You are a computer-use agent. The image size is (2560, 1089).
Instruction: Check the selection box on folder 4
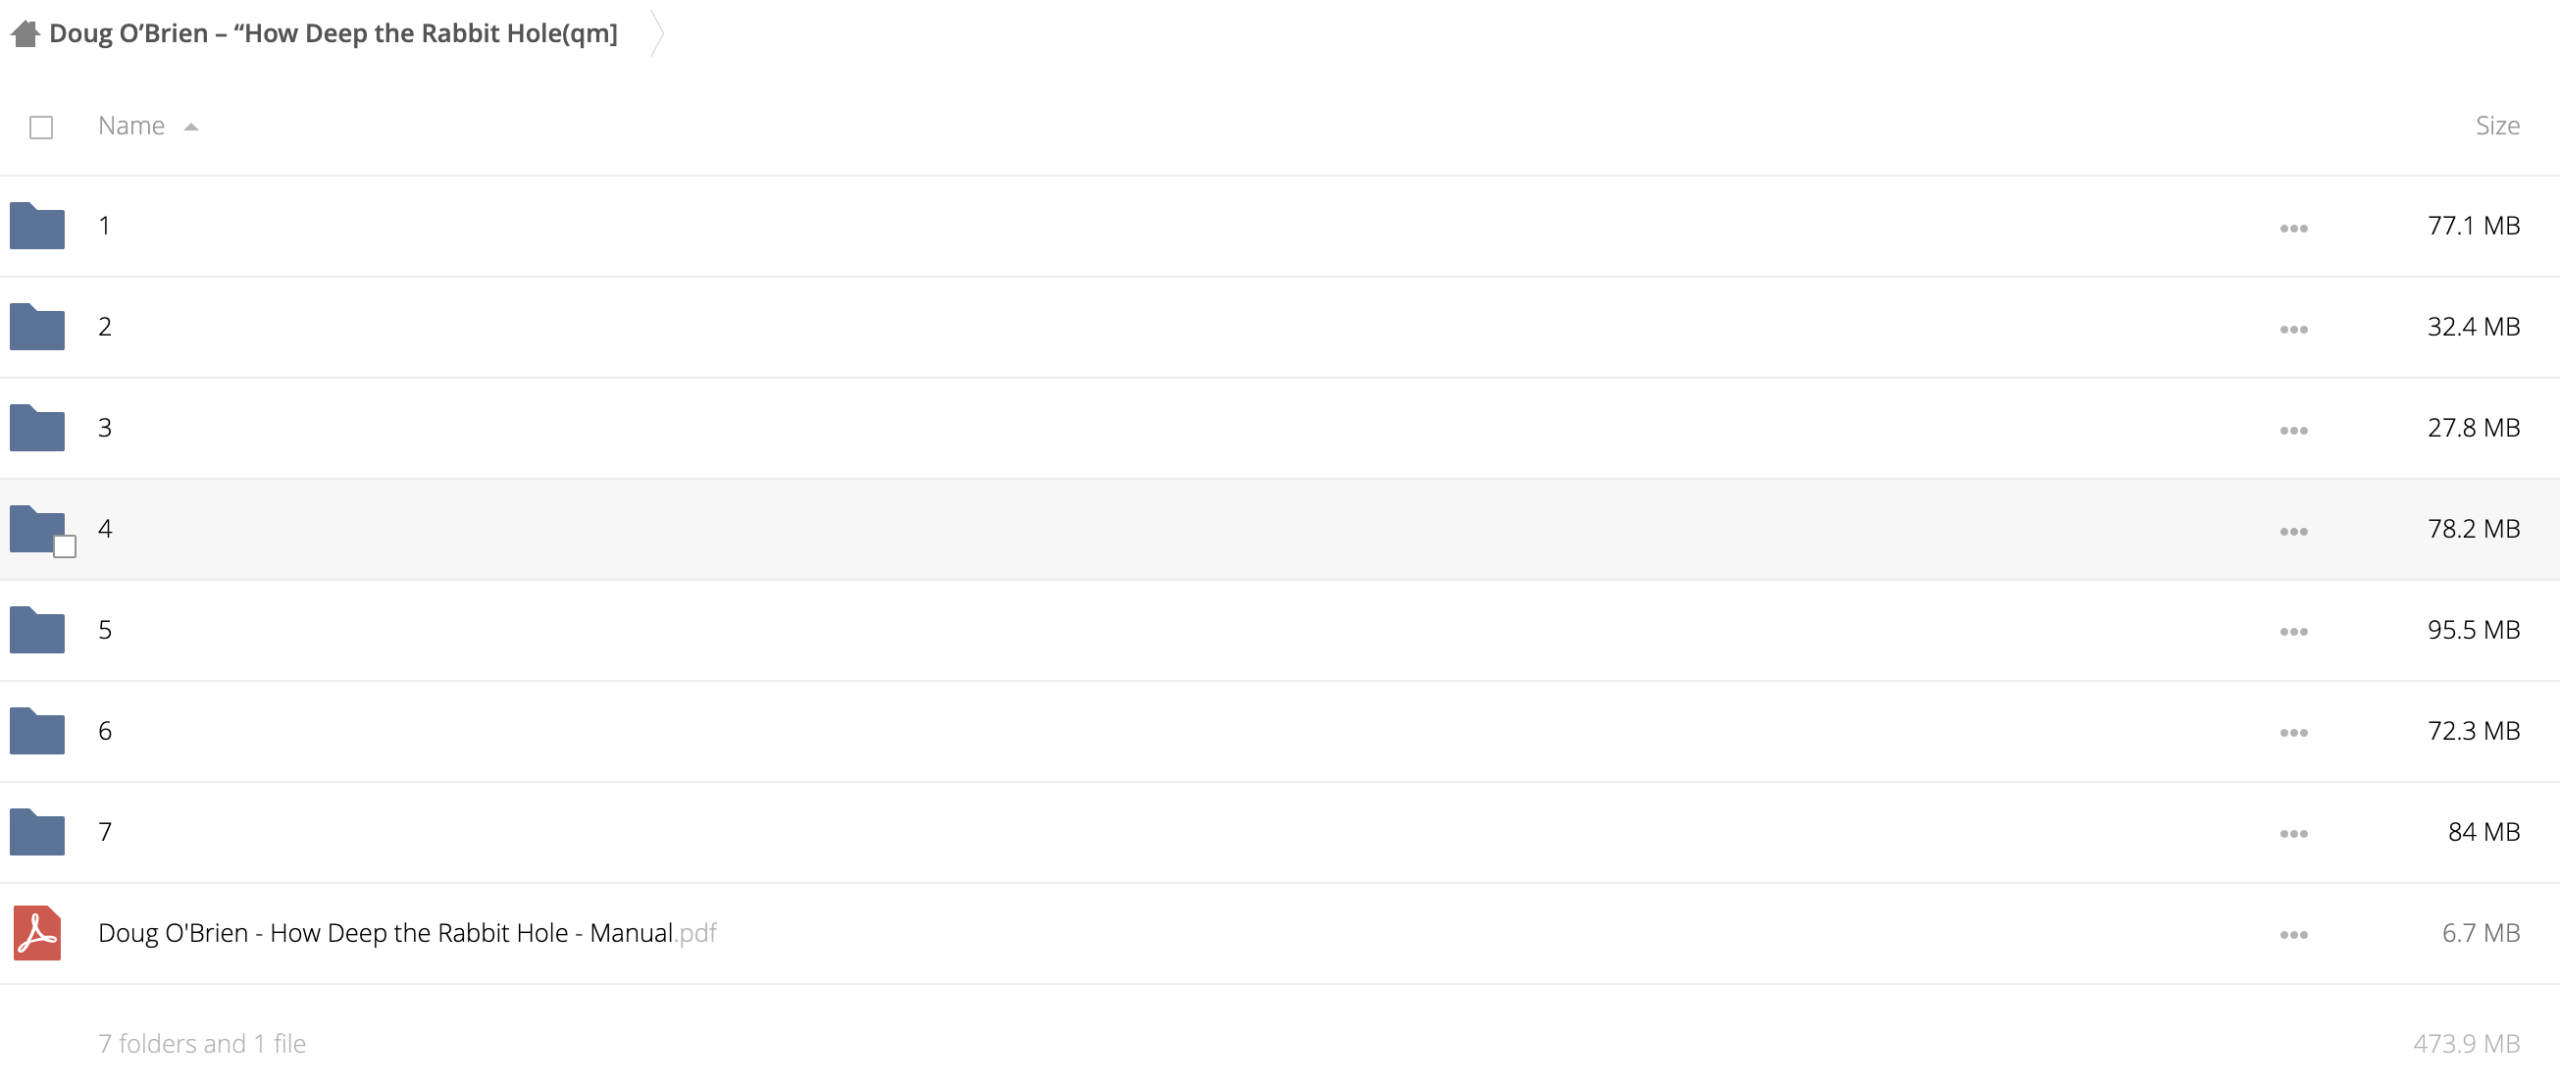(x=65, y=546)
